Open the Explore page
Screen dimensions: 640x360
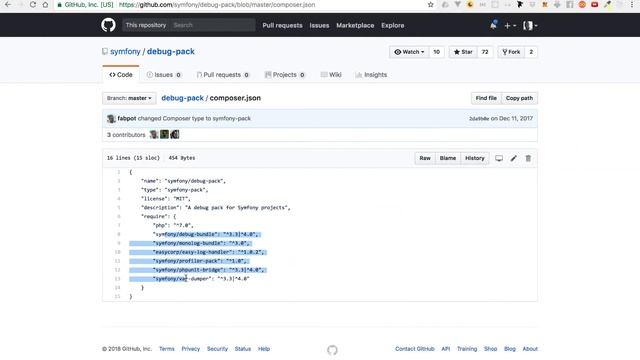coord(393,25)
